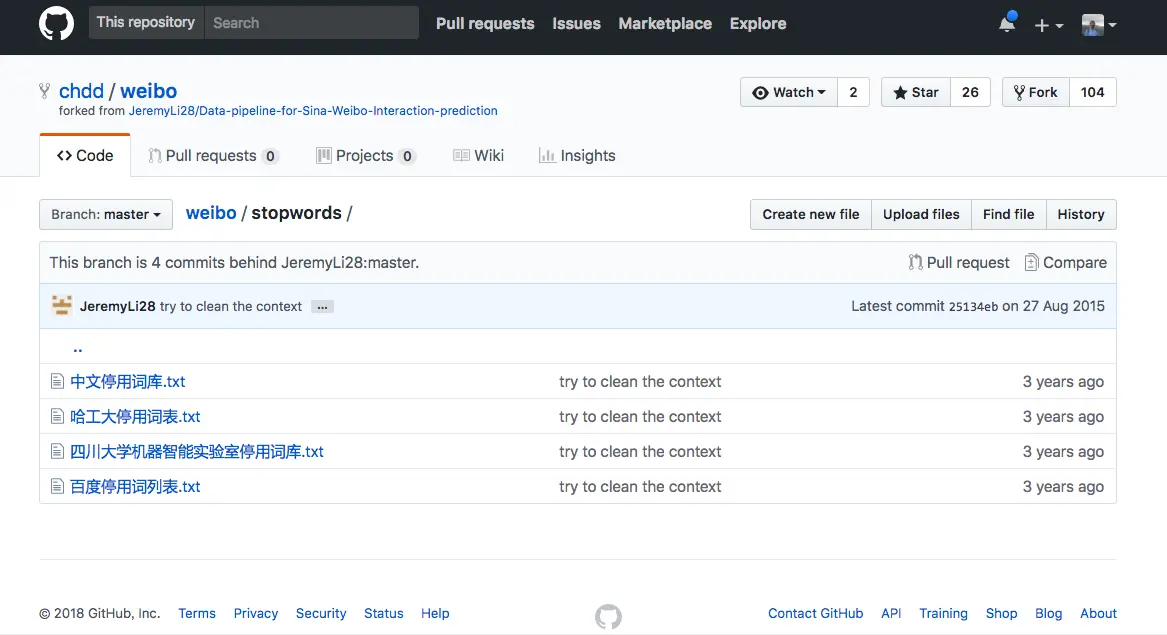
Task: Click the GitHub mark in the footer
Action: tap(608, 616)
